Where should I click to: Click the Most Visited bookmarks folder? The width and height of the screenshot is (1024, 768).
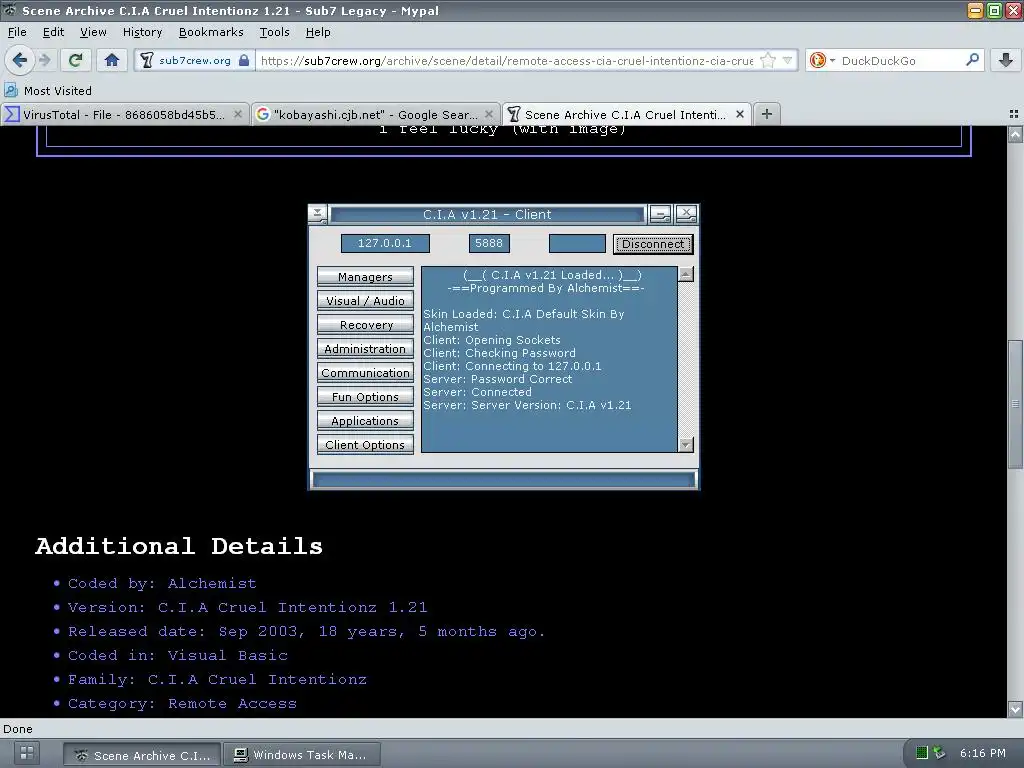tap(48, 91)
